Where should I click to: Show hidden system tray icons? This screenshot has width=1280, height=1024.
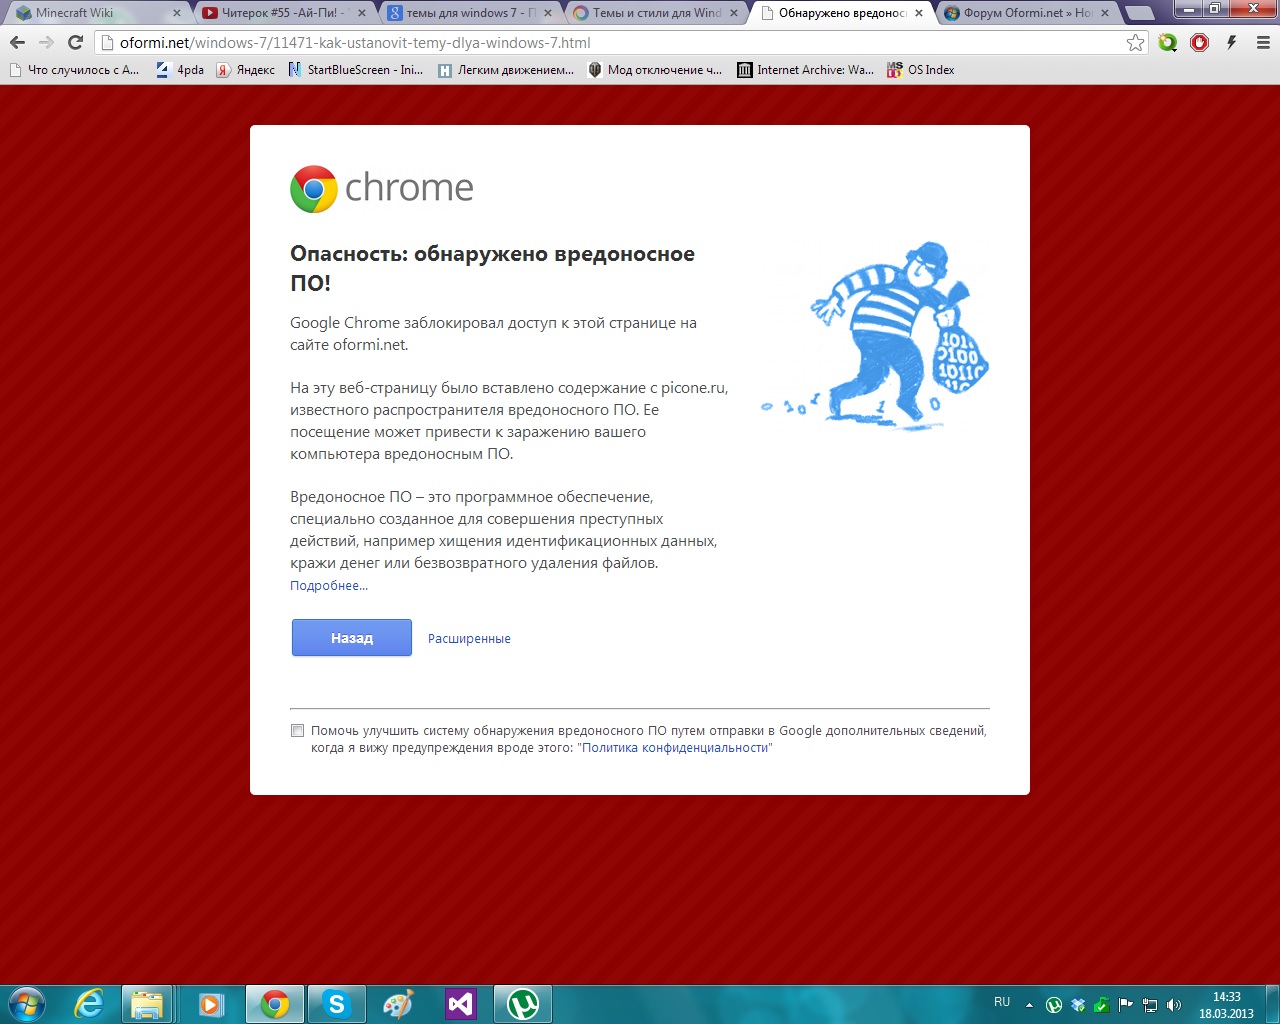click(1029, 1005)
